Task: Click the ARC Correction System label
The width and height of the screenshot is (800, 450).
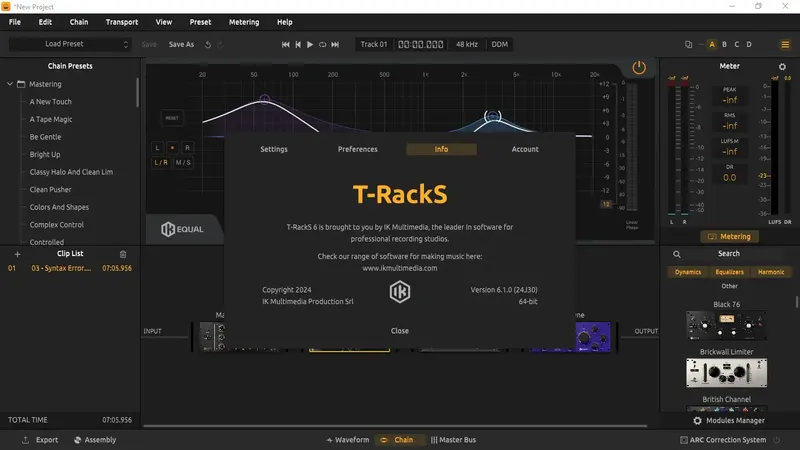Action: (728, 440)
